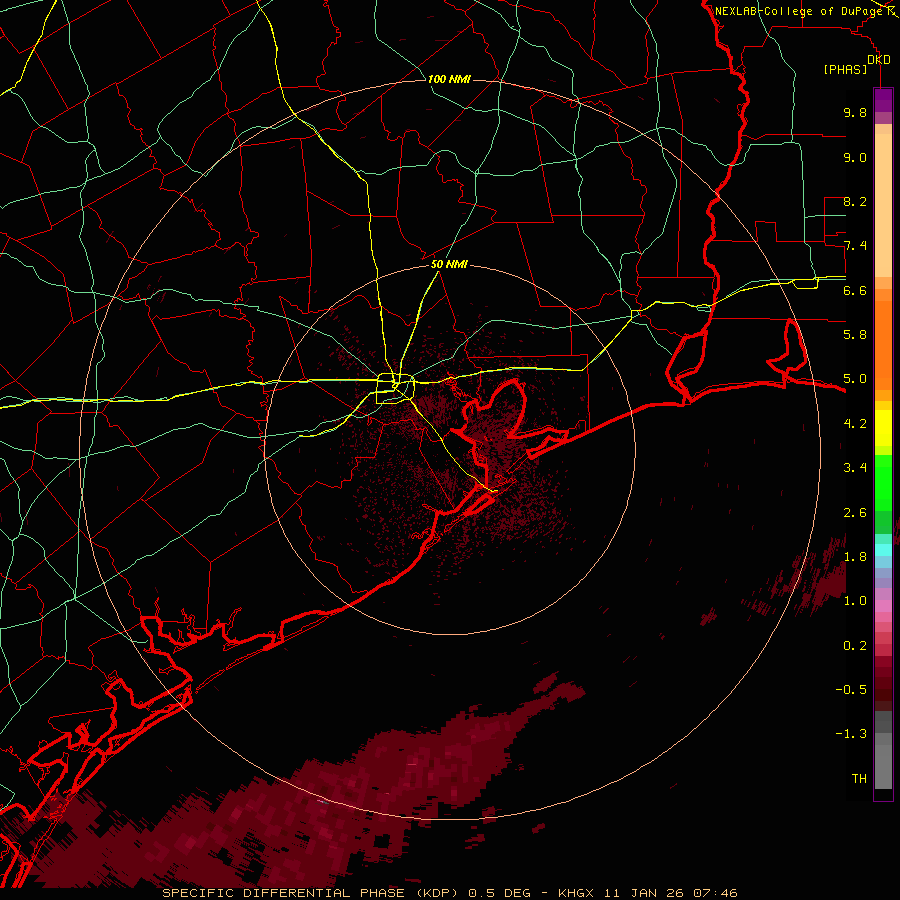Viewport: 900px width, 900px height.
Task: Click the 4.2 value on color scale
Action: tap(855, 424)
